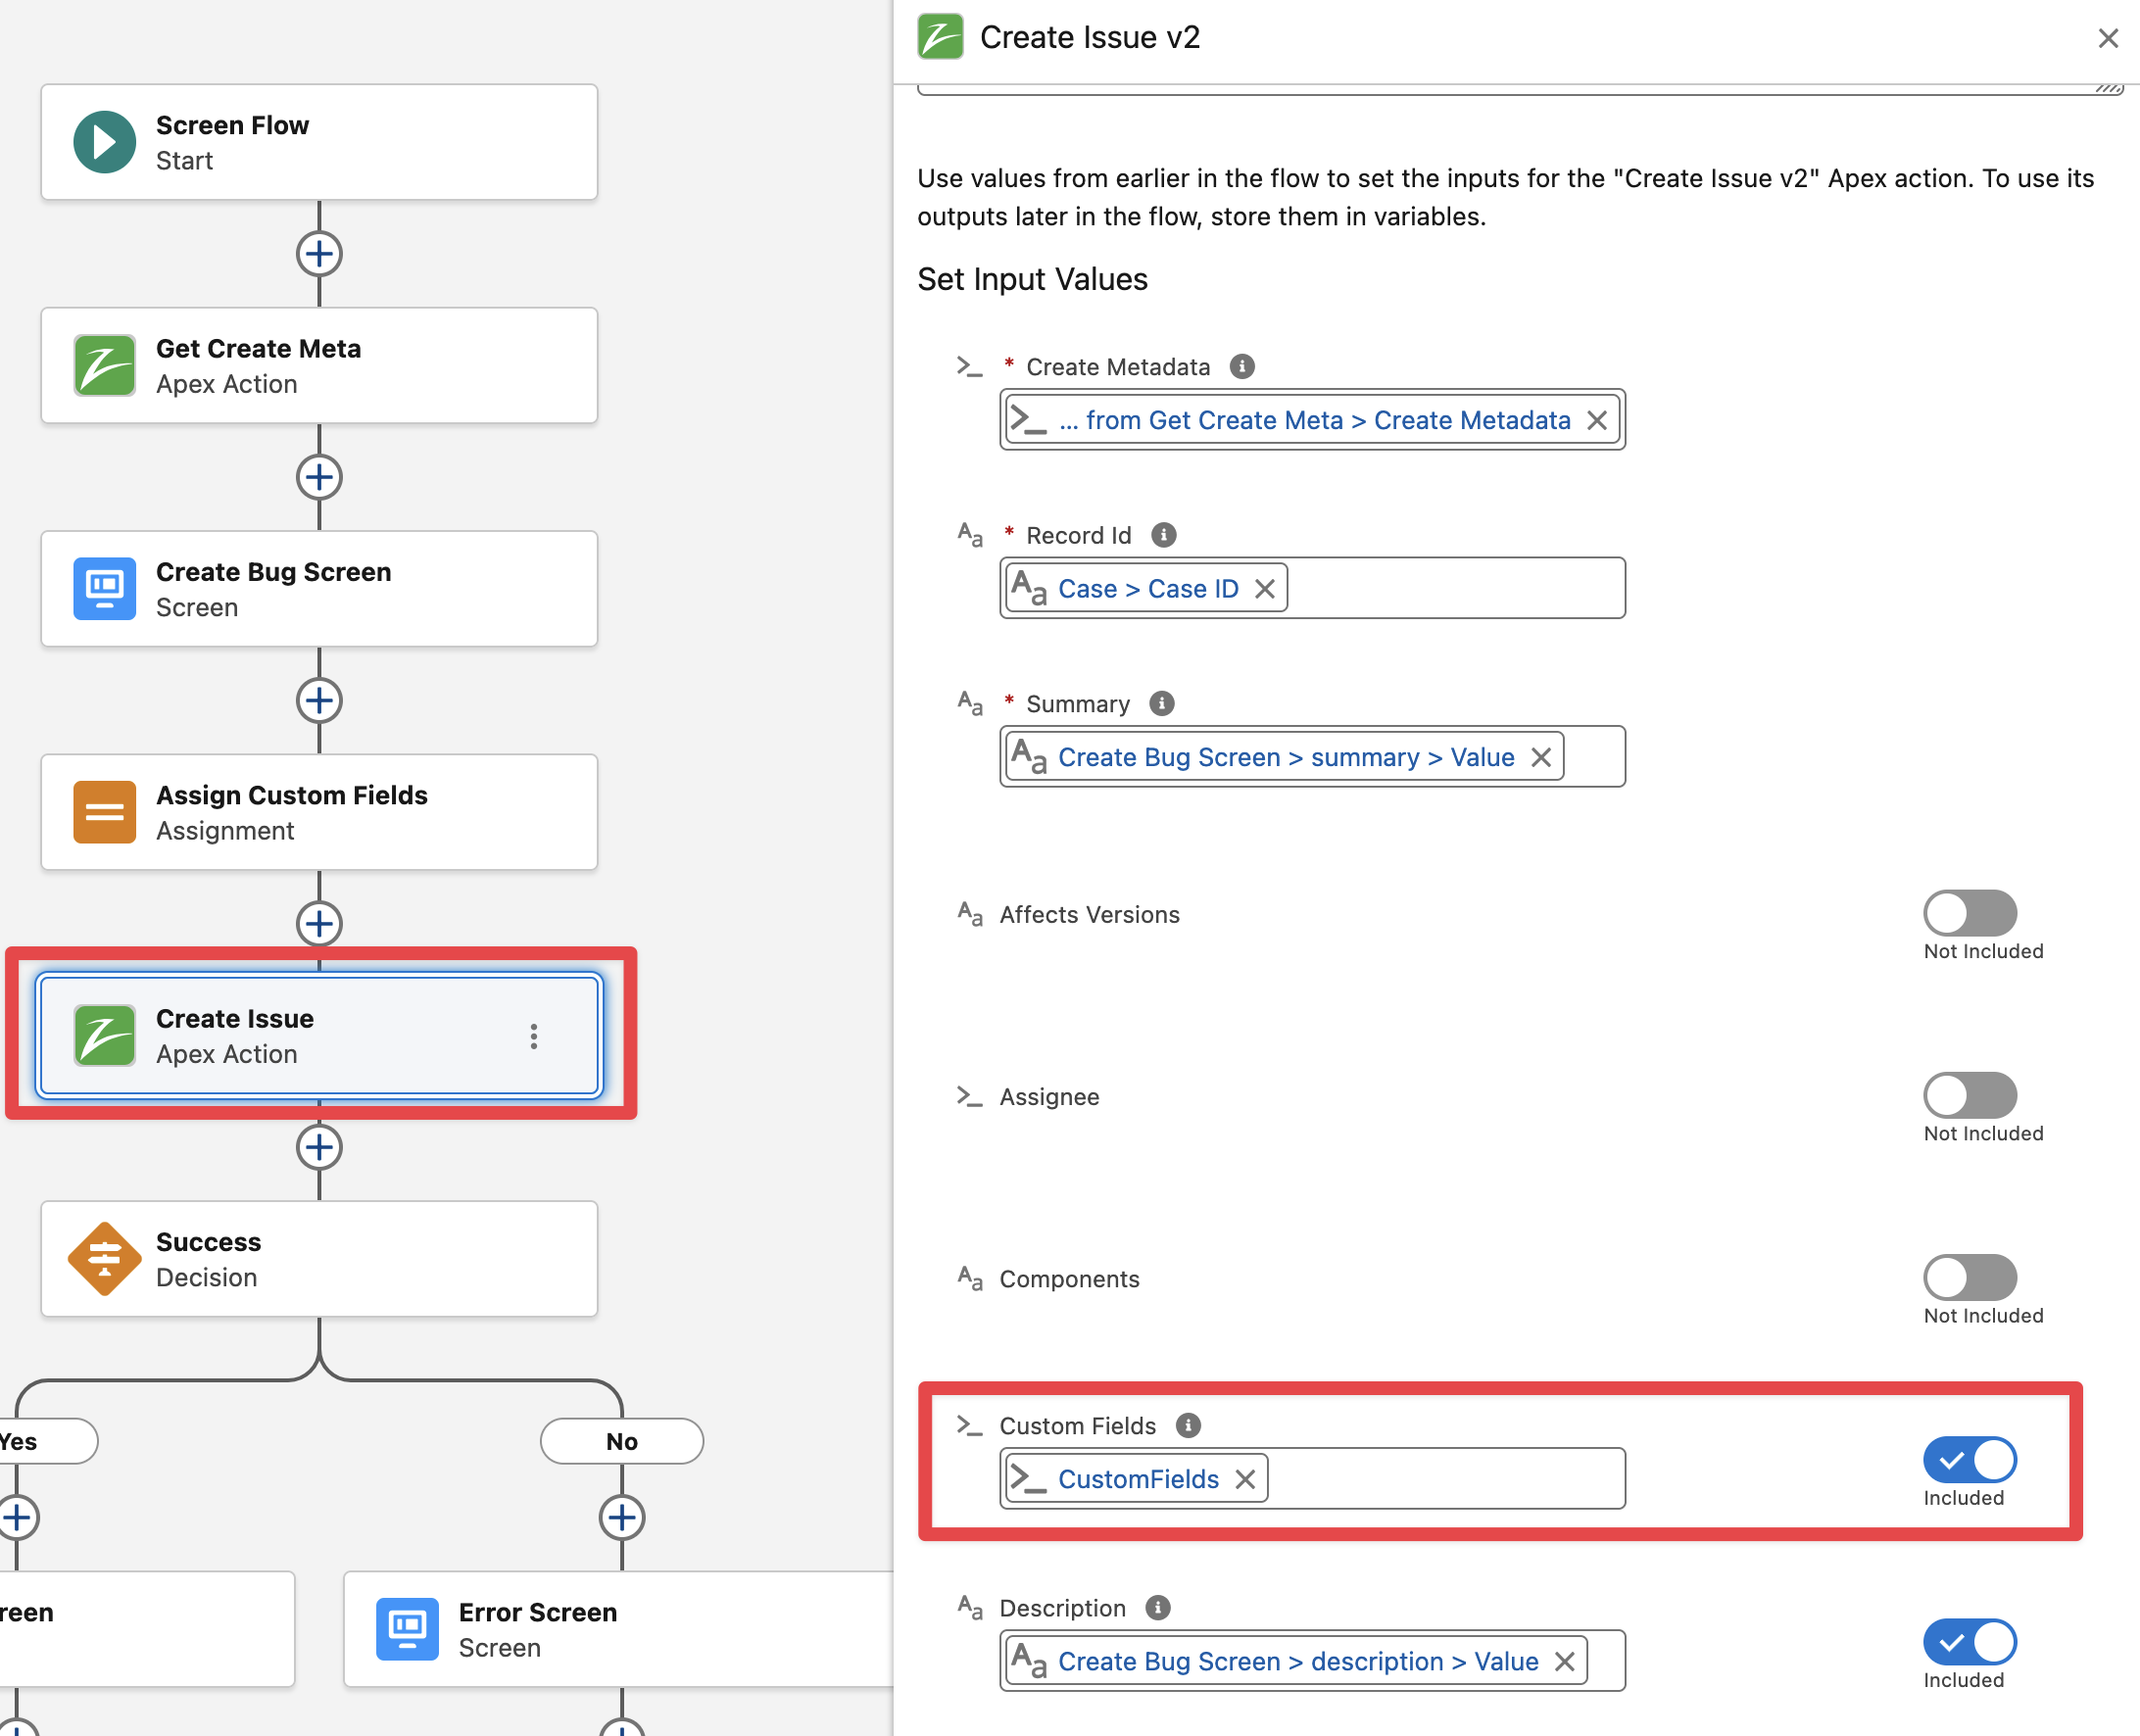Click the Screen Flow Start play icon
The image size is (2140, 1736).
[x=104, y=142]
